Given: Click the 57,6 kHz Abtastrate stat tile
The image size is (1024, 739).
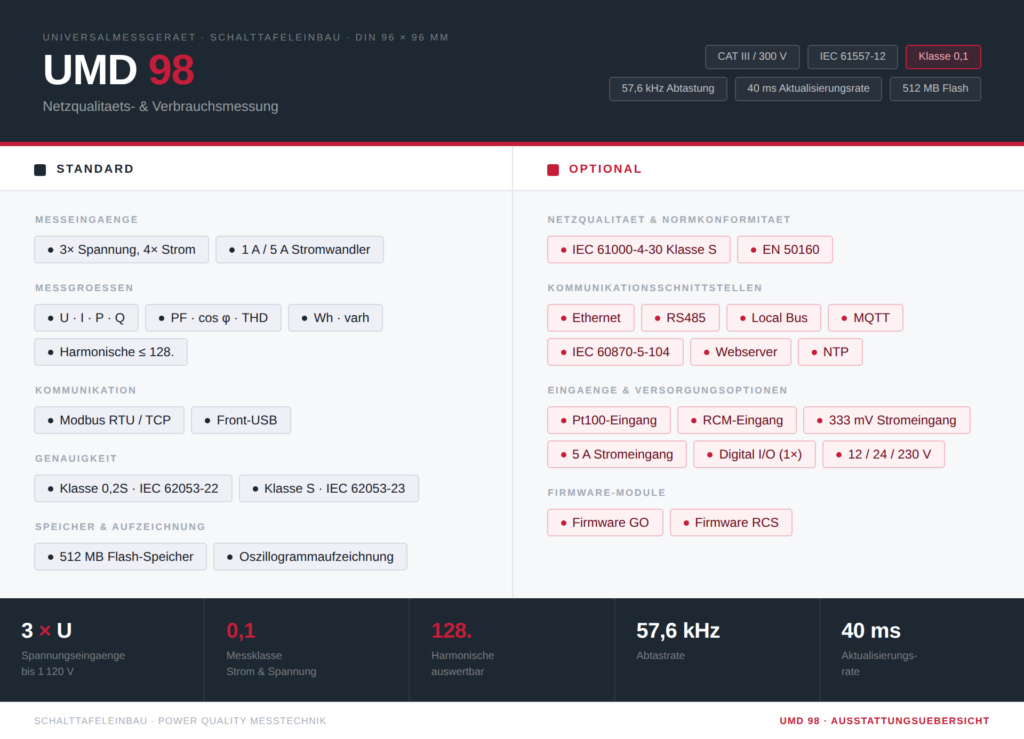Looking at the screenshot, I should 716,649.
